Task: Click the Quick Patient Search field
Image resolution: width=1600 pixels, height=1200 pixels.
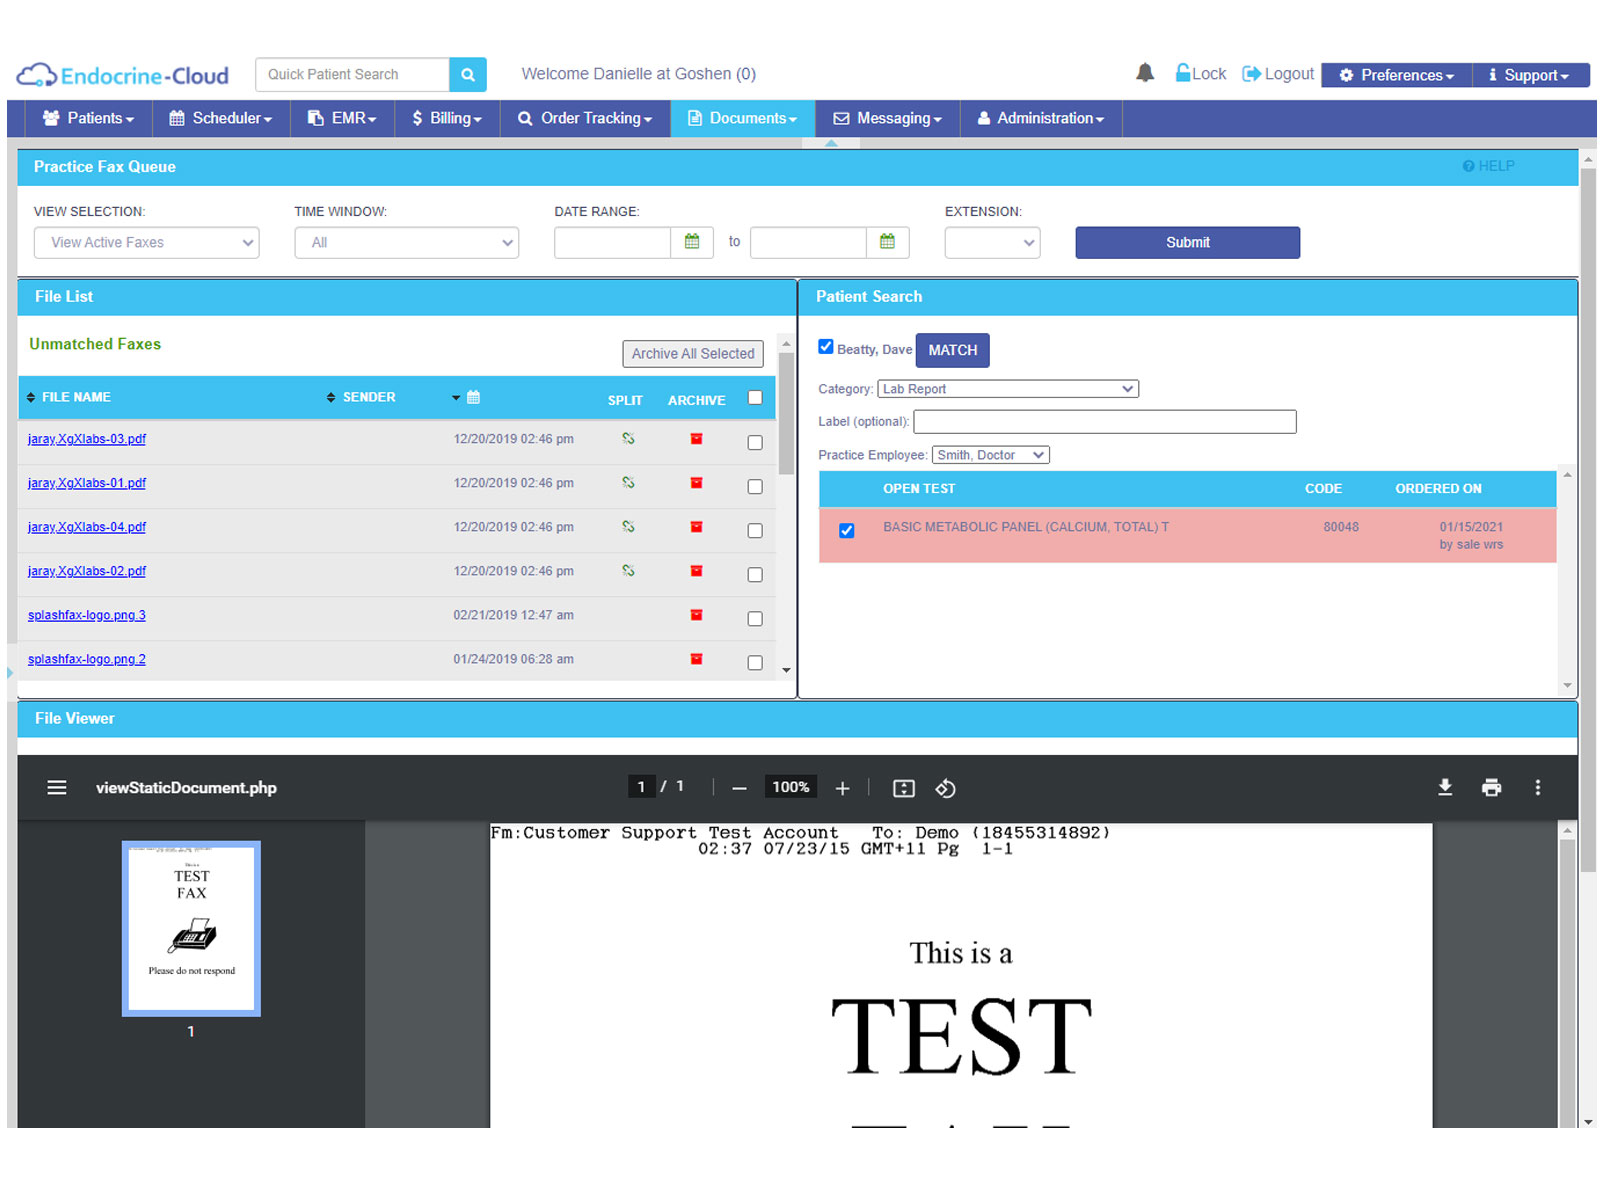Action: (x=352, y=74)
